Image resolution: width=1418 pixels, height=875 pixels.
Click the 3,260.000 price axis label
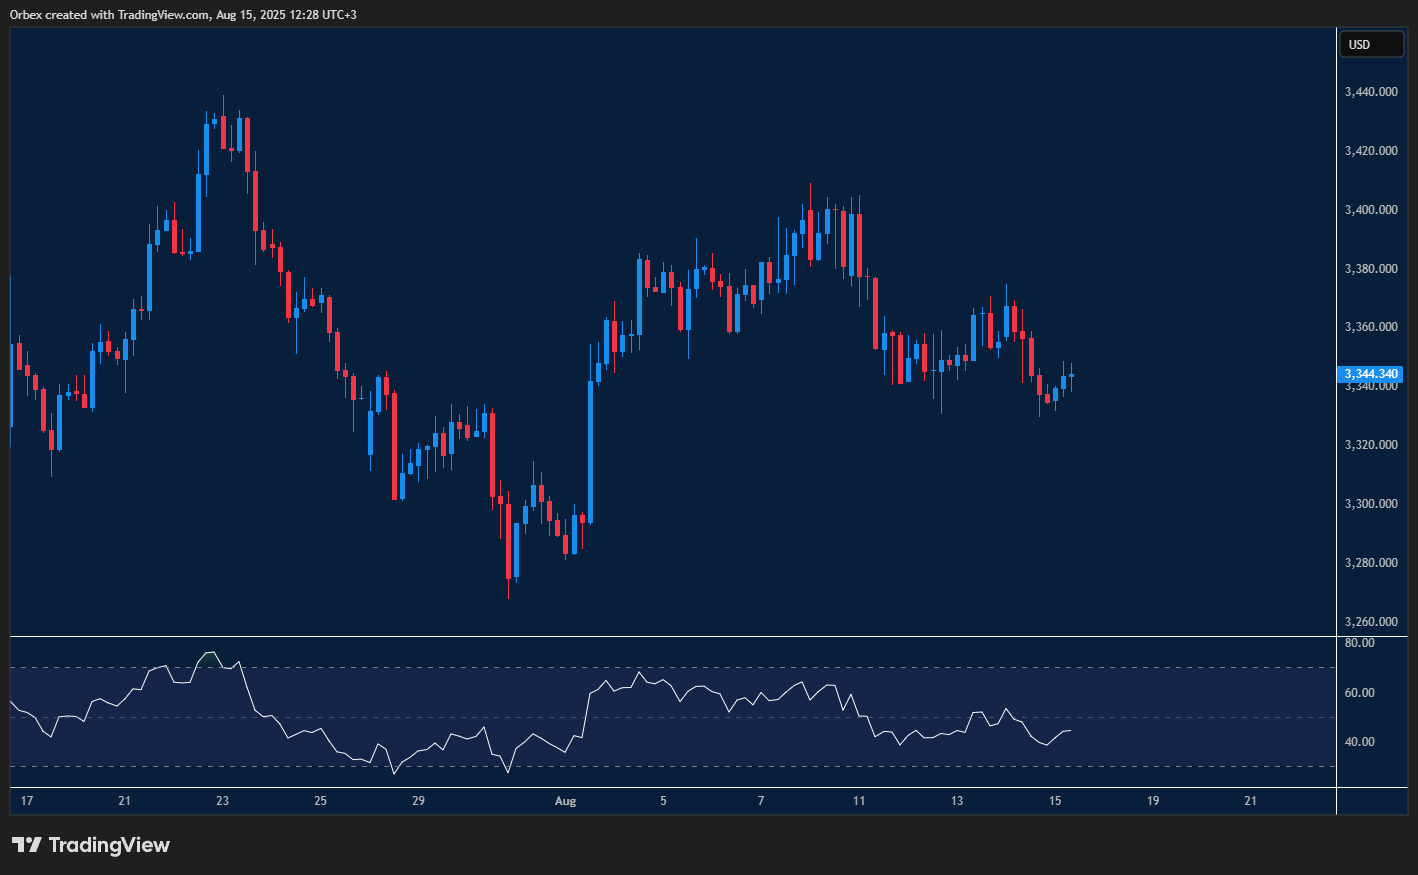pos(1371,621)
